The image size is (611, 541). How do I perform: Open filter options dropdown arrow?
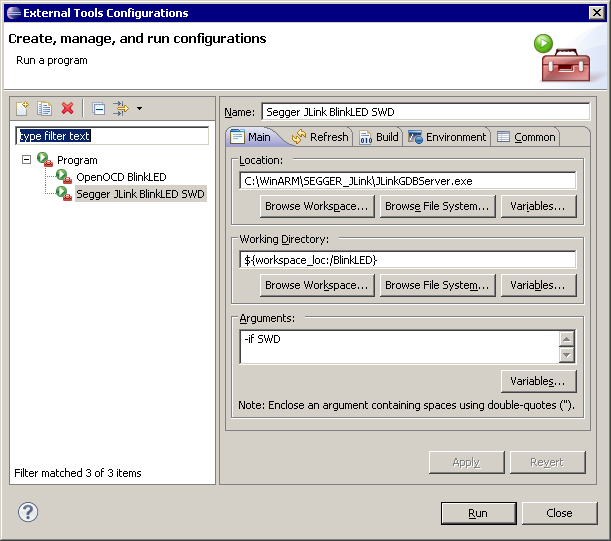pos(140,108)
